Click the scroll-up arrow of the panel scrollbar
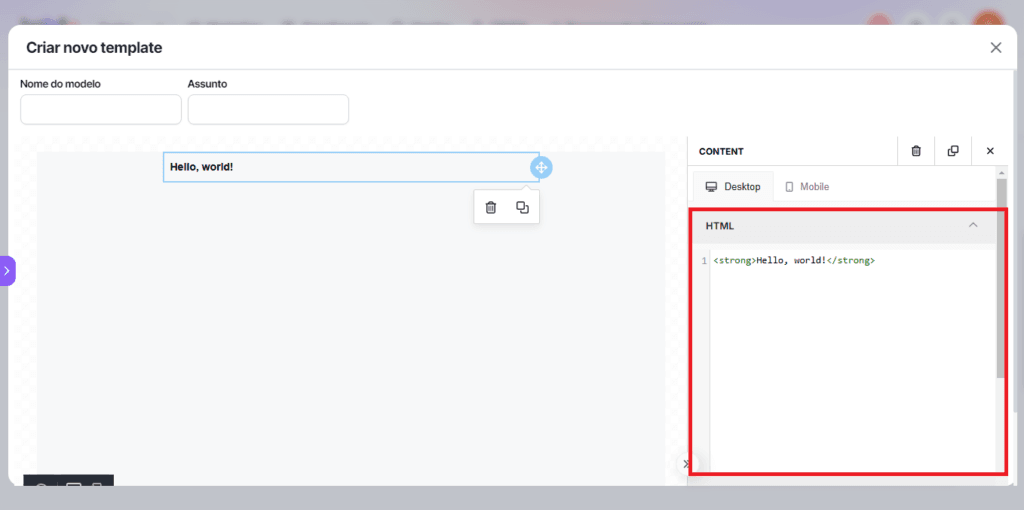The height and width of the screenshot is (510, 1024). (1001, 172)
